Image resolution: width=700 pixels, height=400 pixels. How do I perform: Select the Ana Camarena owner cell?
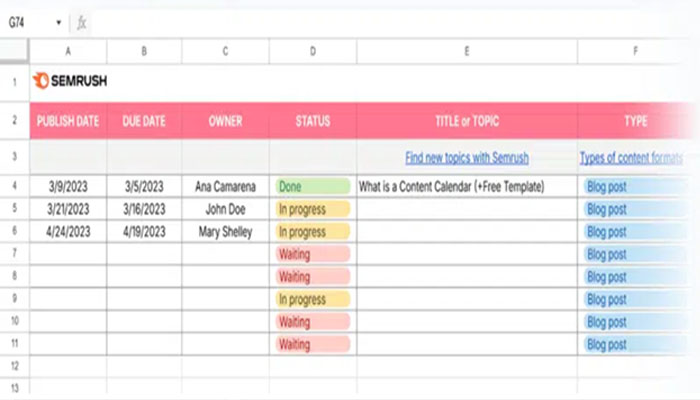tap(226, 186)
